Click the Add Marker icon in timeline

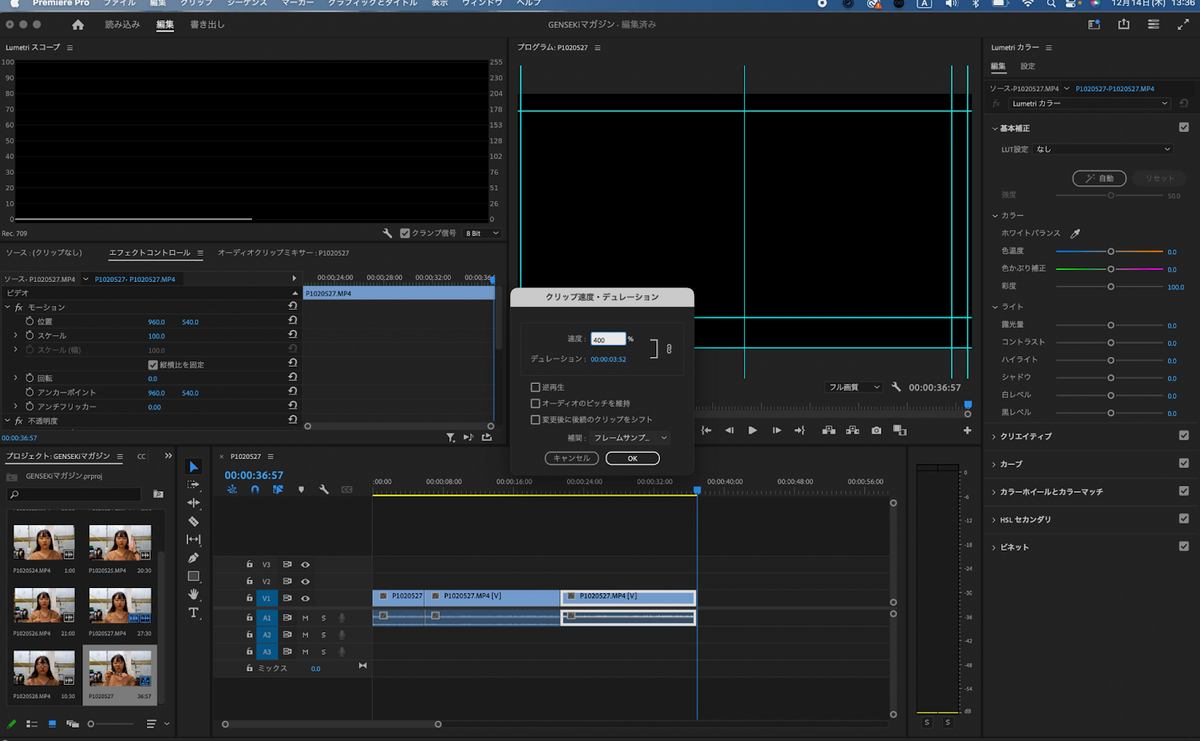click(301, 490)
